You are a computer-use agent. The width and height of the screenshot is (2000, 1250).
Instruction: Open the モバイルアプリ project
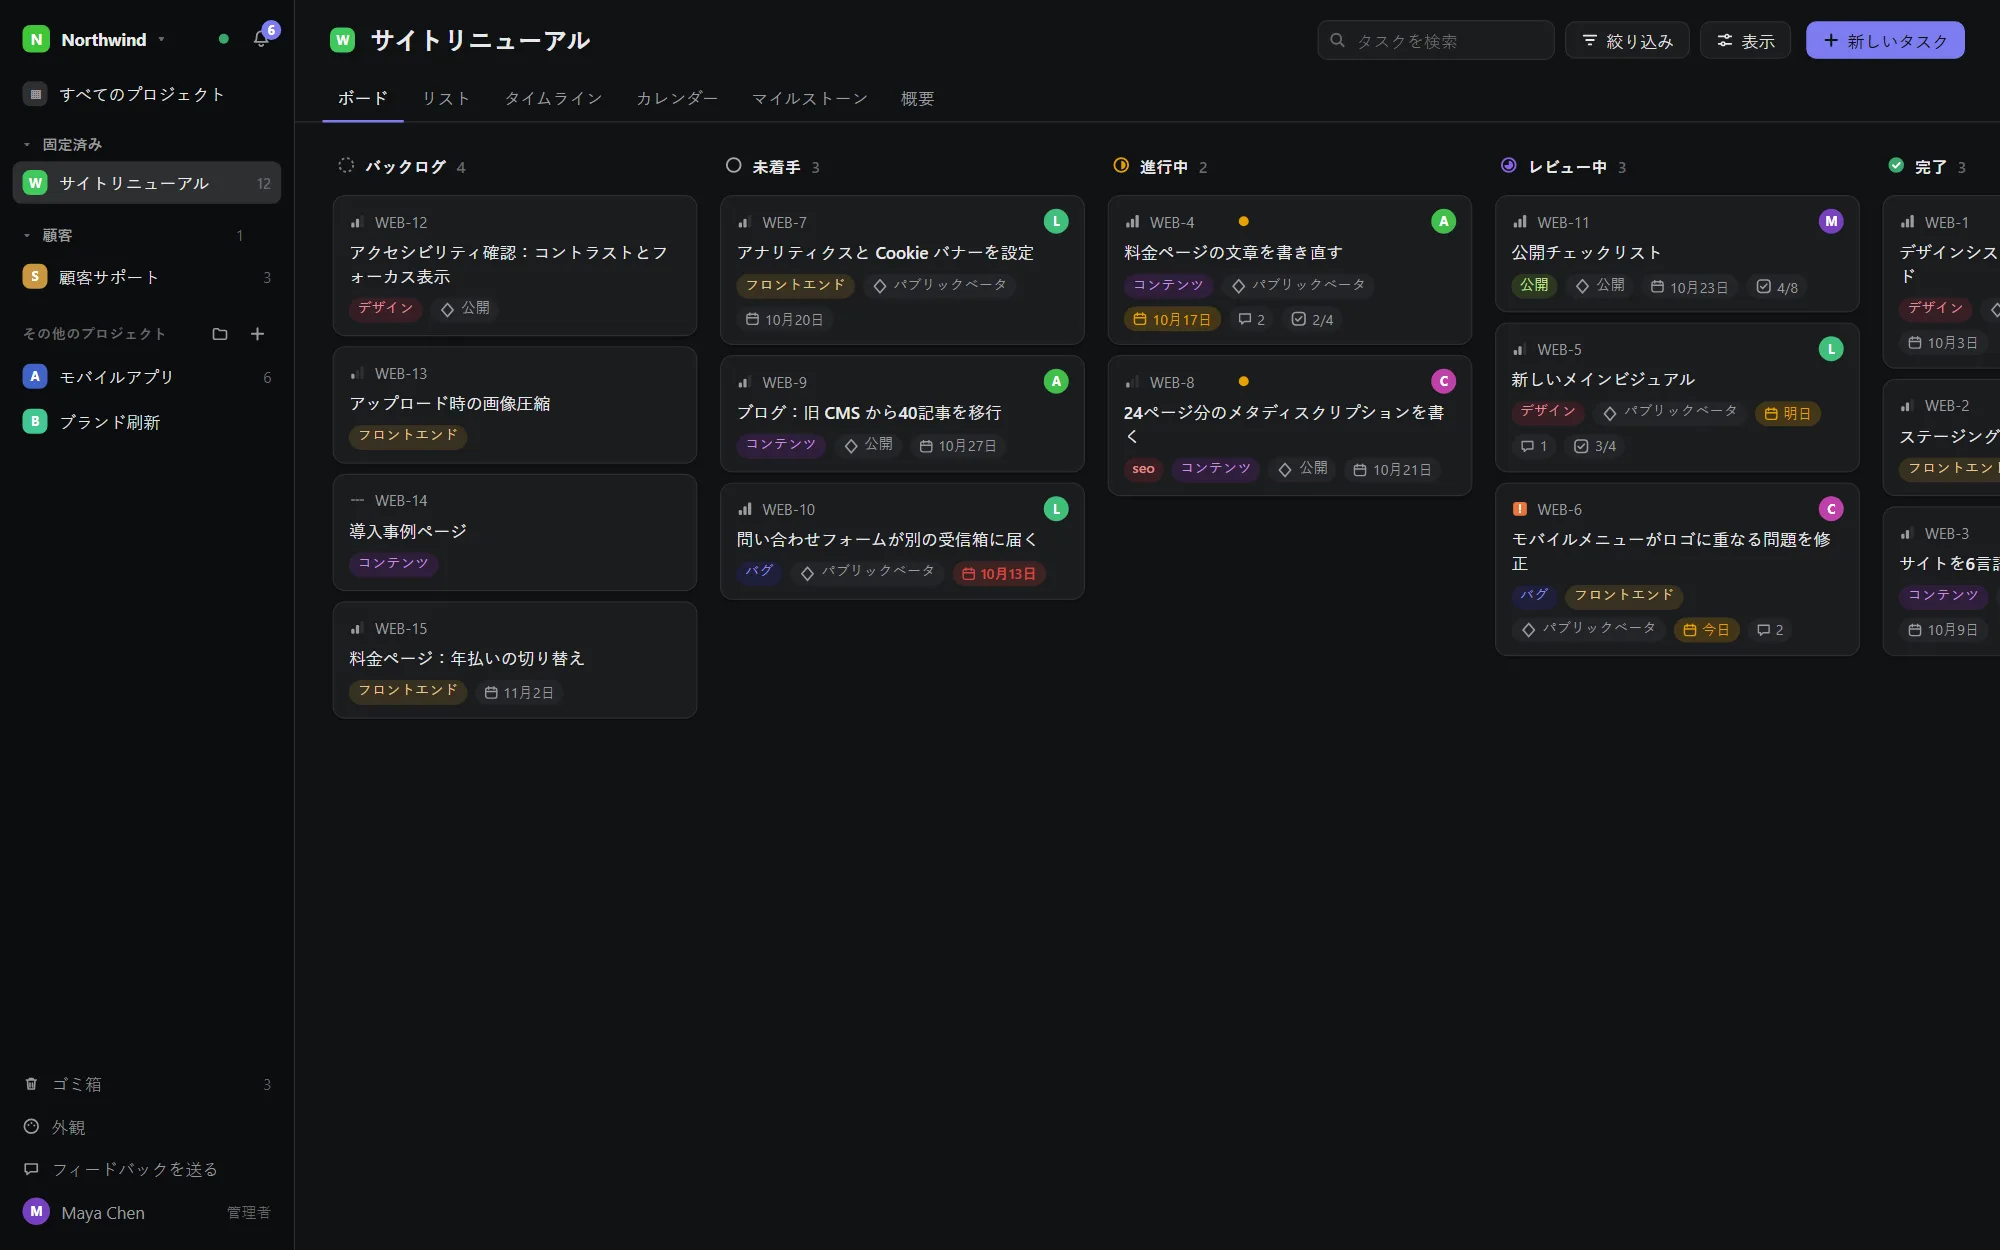[x=147, y=377]
